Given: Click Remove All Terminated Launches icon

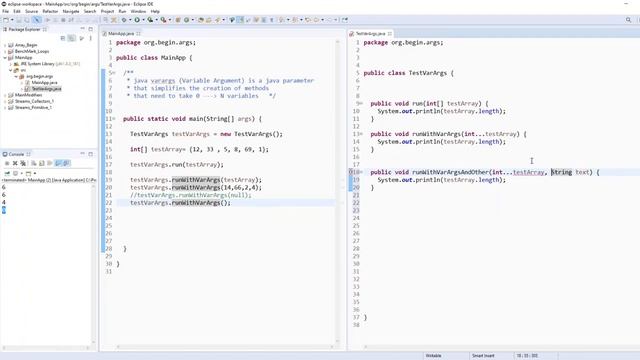Looking at the screenshot, I should pyautogui.click(x=23, y=163).
